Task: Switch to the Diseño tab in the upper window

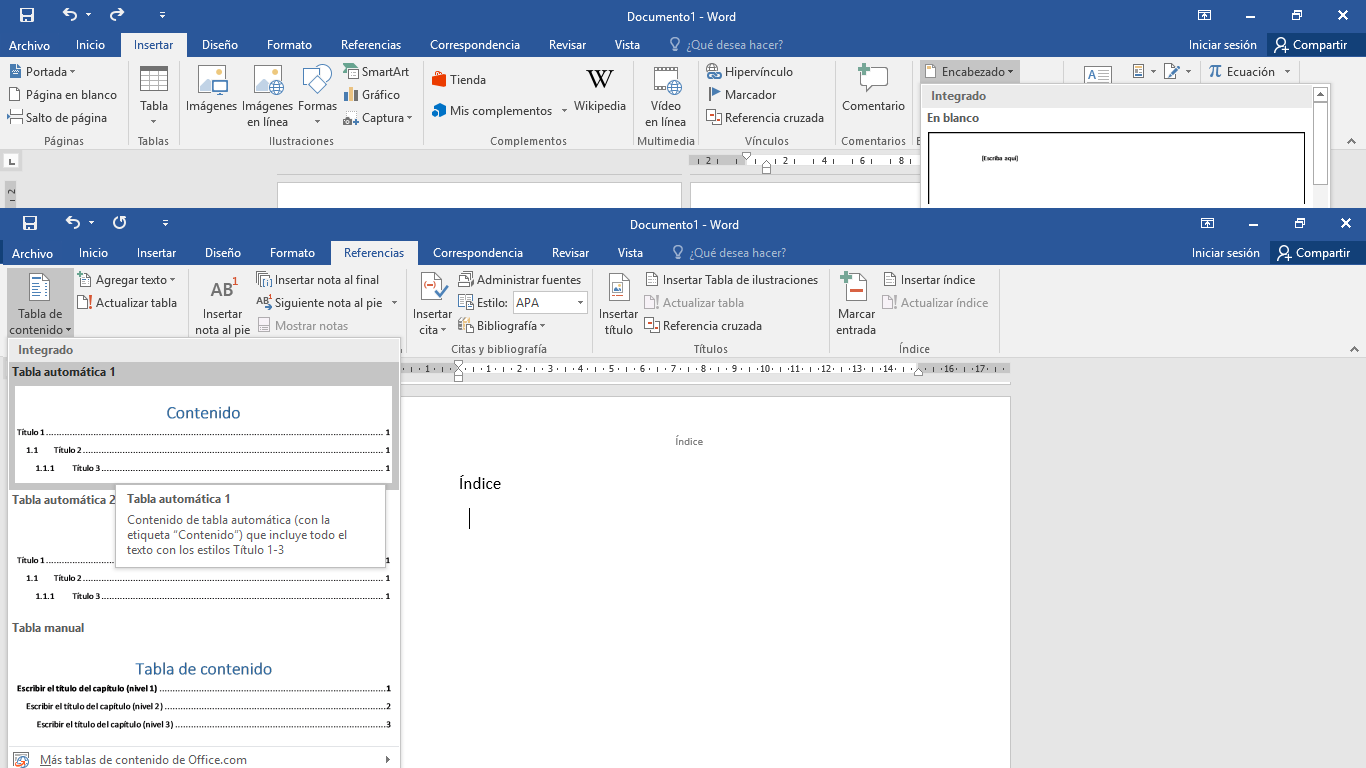Action: [220, 45]
